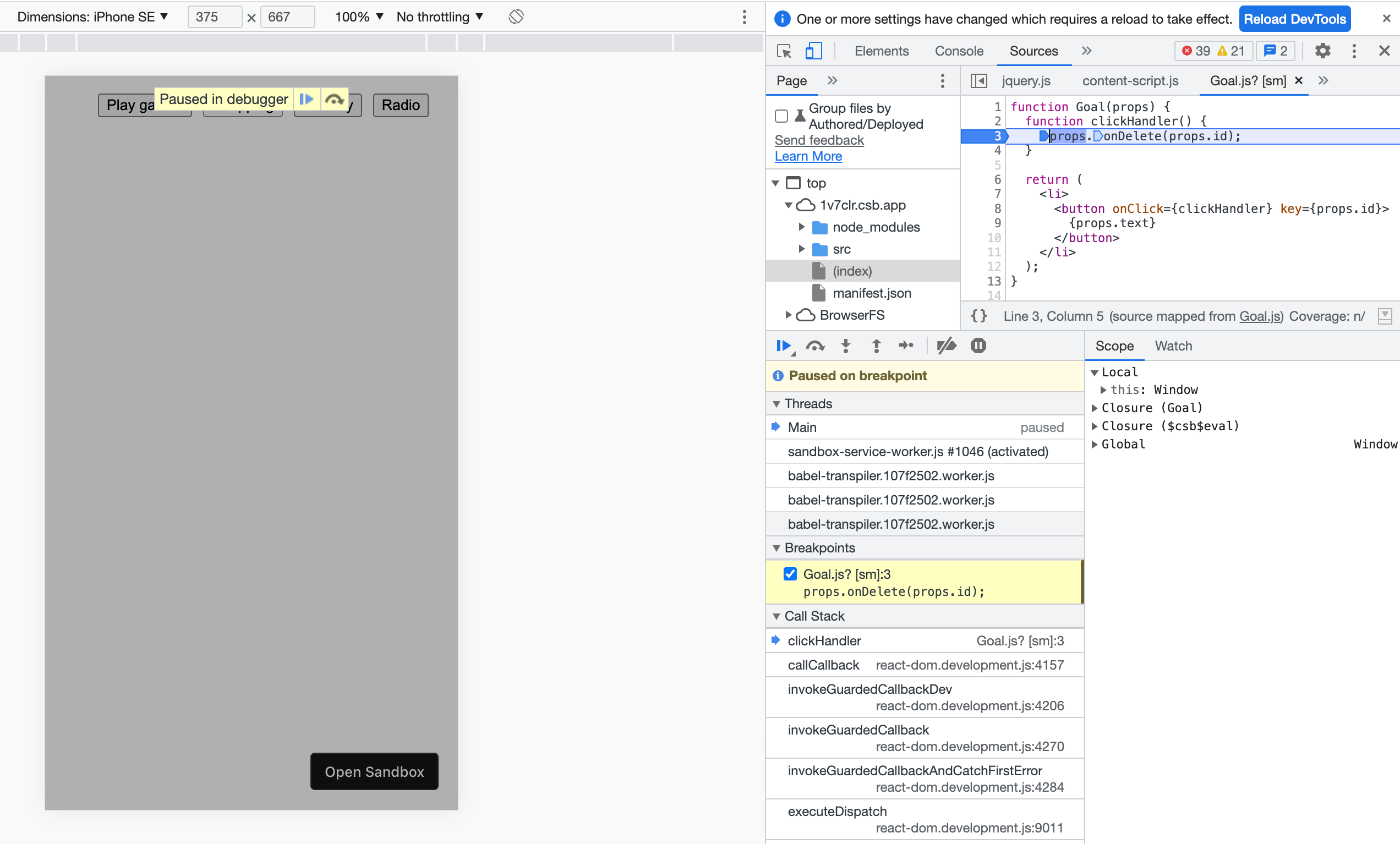Click the Radio button in page
The width and height of the screenshot is (1400, 844).
[401, 105]
